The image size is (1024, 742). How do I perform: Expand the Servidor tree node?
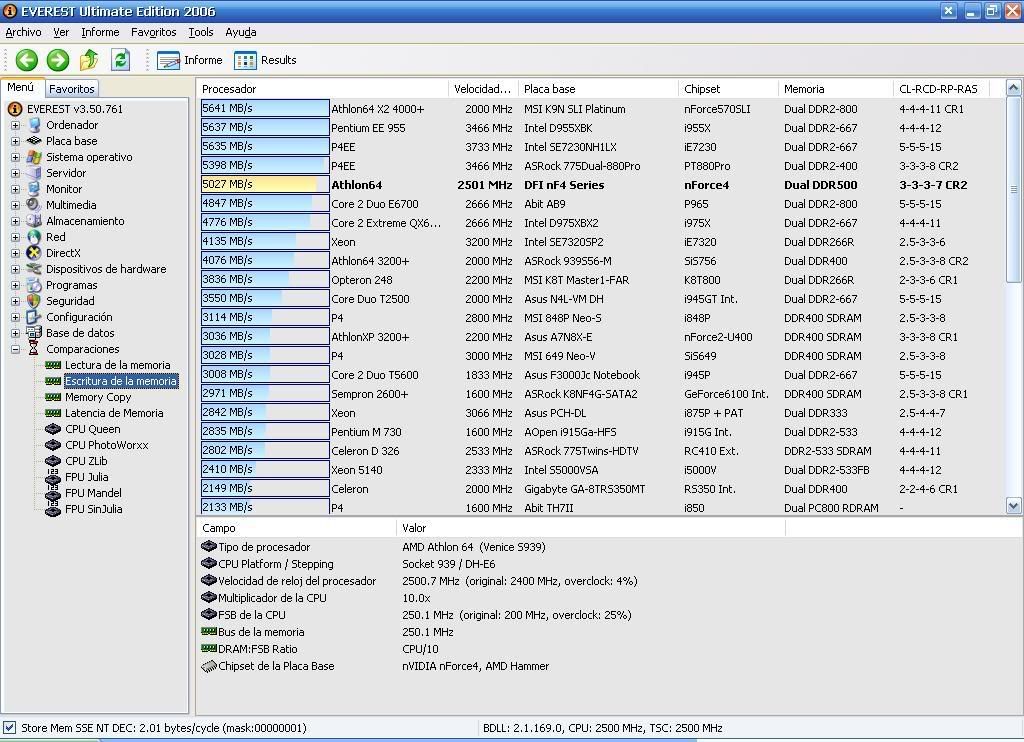coord(16,173)
